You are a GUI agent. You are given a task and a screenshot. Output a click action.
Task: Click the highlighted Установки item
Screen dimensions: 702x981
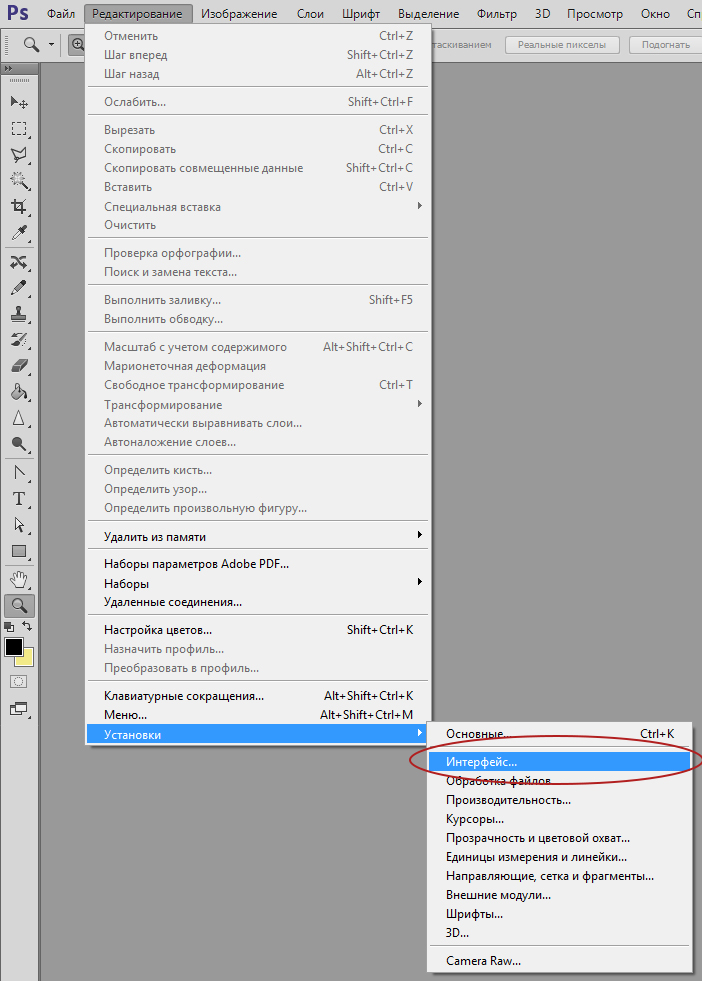point(257,734)
